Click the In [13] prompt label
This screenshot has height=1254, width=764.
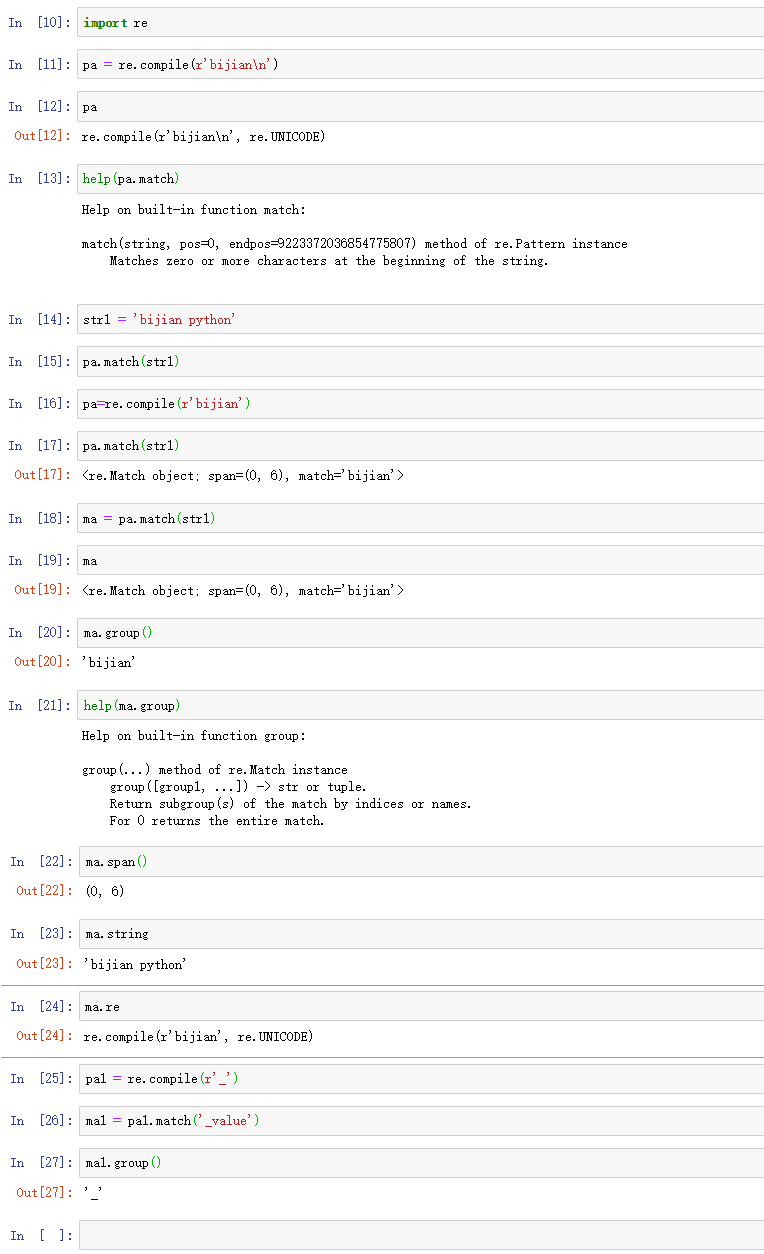pyautogui.click(x=39, y=179)
